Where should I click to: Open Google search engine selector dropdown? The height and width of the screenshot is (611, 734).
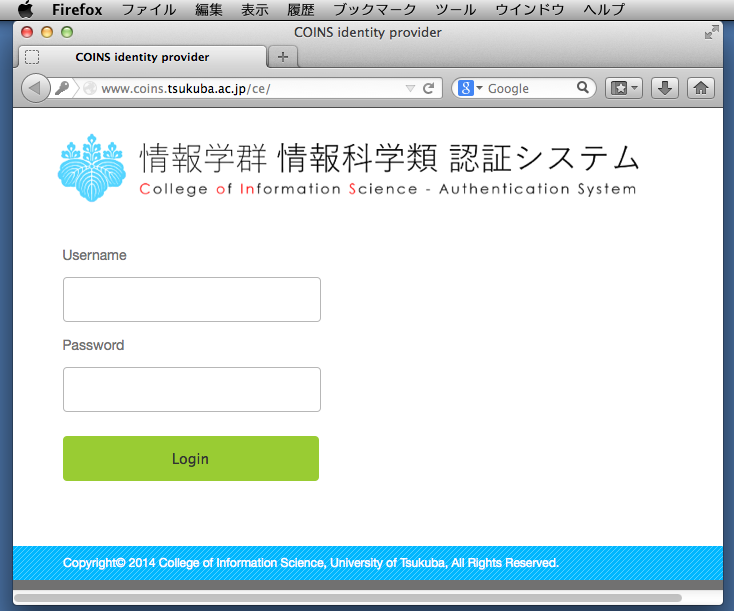coord(470,88)
